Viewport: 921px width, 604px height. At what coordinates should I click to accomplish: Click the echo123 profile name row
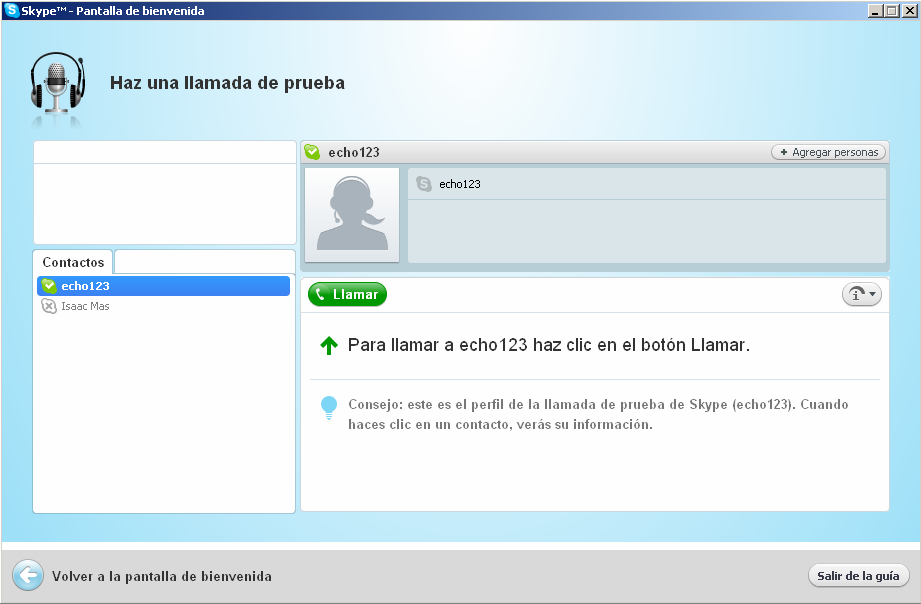coord(647,184)
